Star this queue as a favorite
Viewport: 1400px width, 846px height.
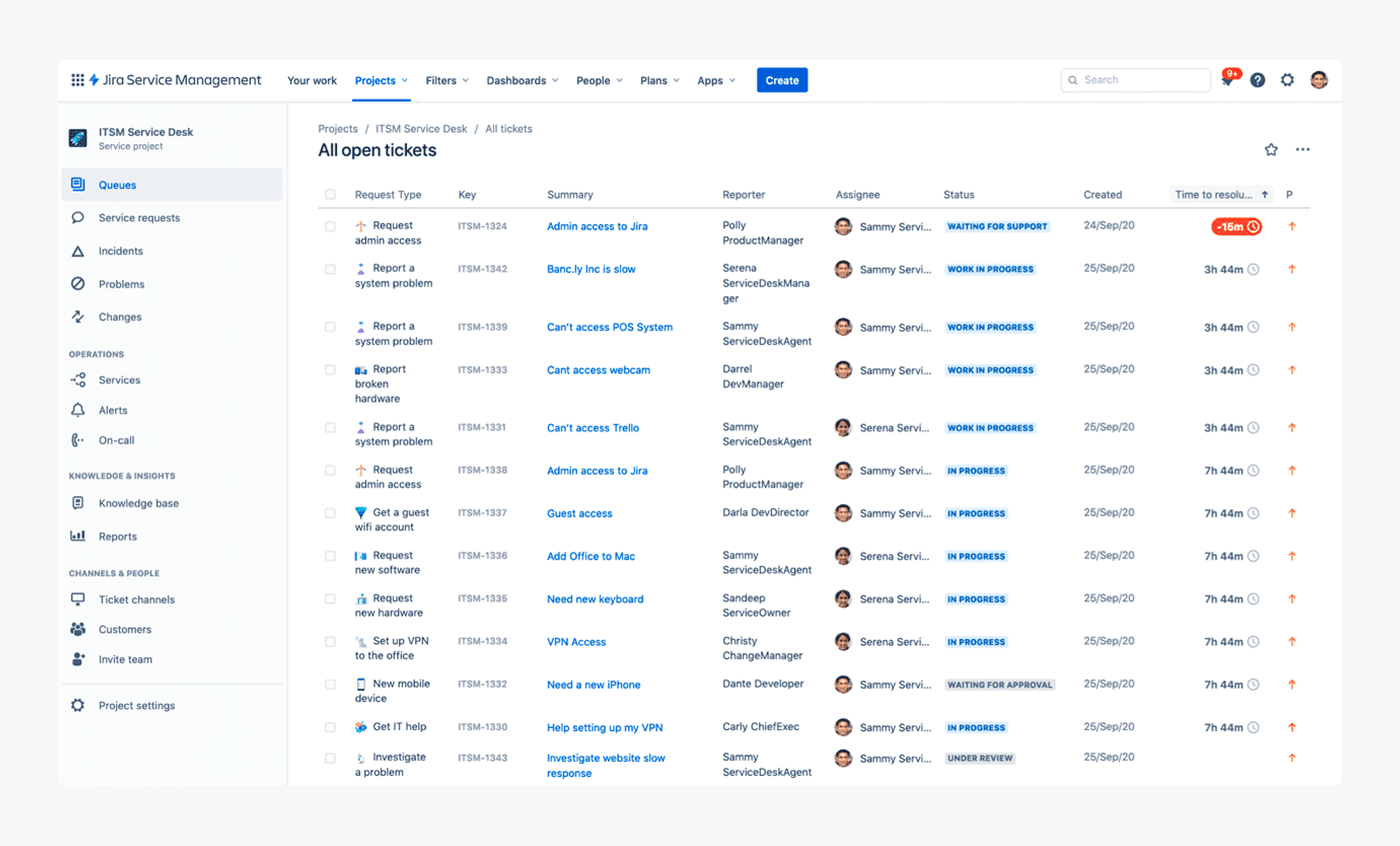[1271, 148]
